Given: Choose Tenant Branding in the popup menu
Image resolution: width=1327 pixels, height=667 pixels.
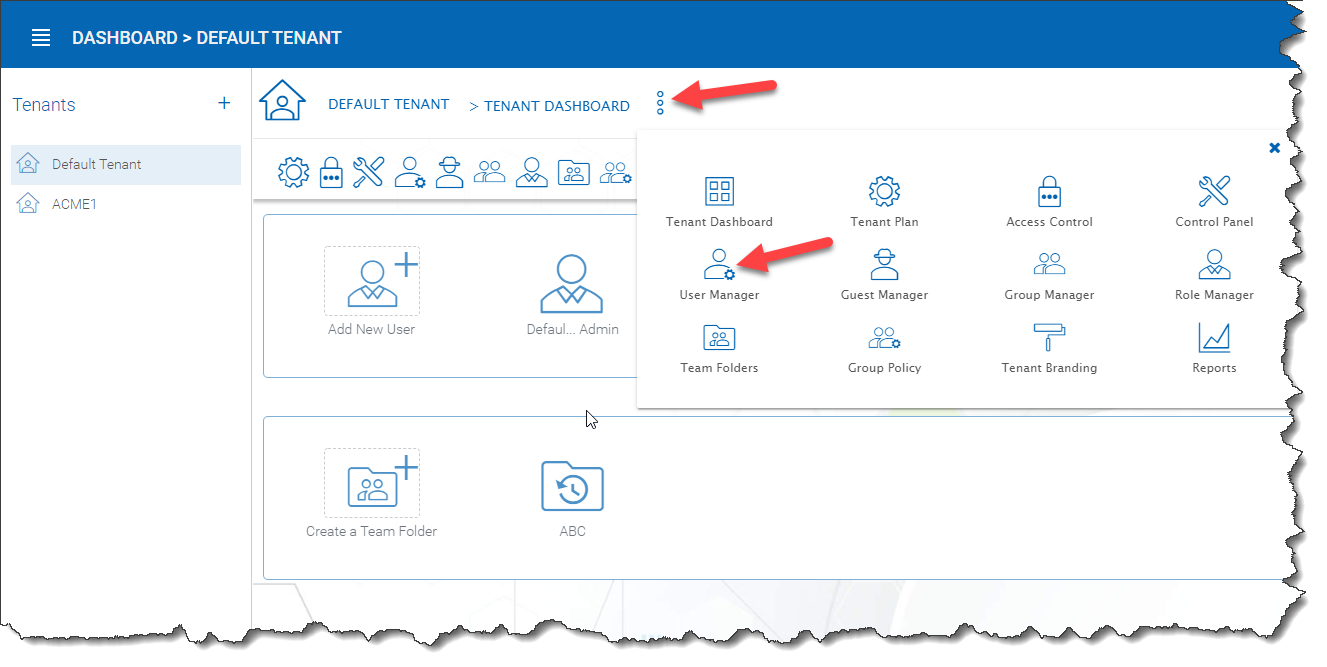Looking at the screenshot, I should (1049, 348).
